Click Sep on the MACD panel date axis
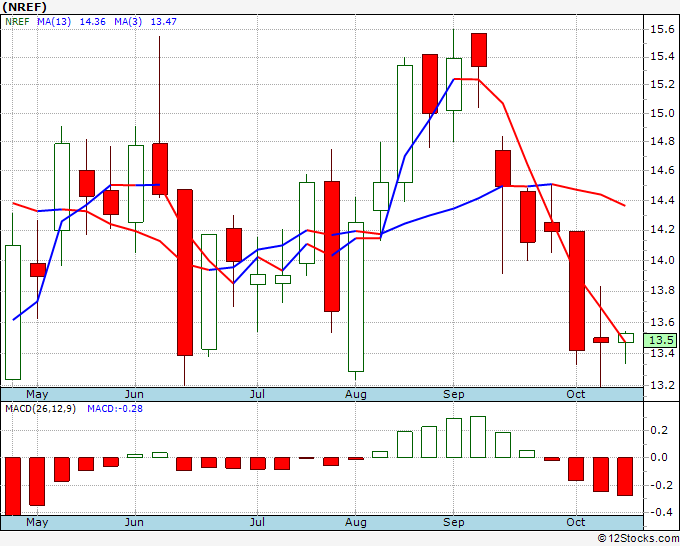Image resolution: width=680 pixels, height=546 pixels. coord(454,522)
